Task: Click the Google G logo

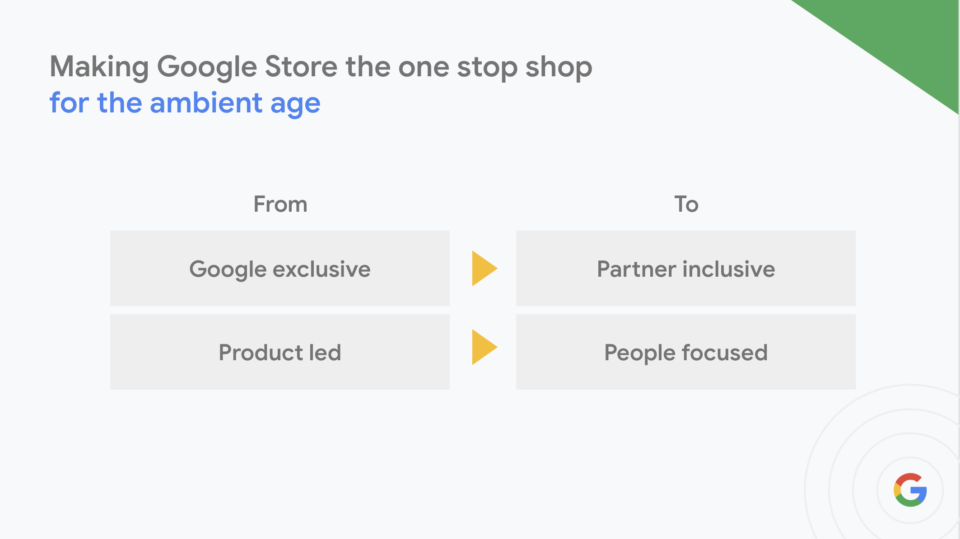Action: pyautogui.click(x=910, y=489)
